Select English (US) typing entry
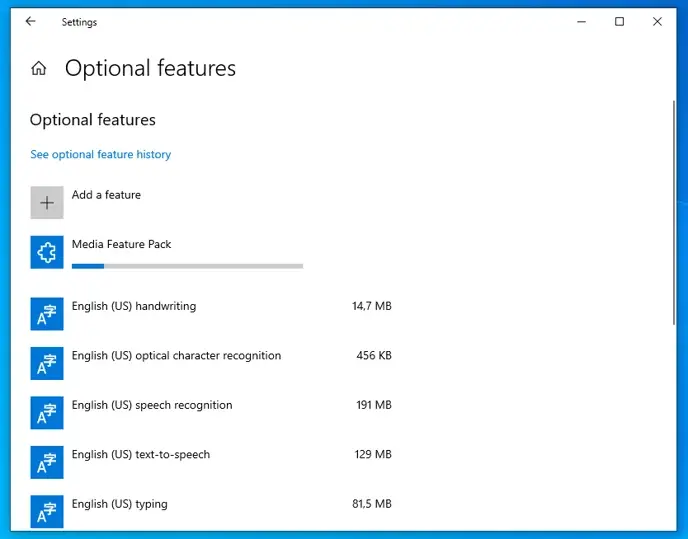Image resolution: width=688 pixels, height=539 pixels. coord(120,504)
